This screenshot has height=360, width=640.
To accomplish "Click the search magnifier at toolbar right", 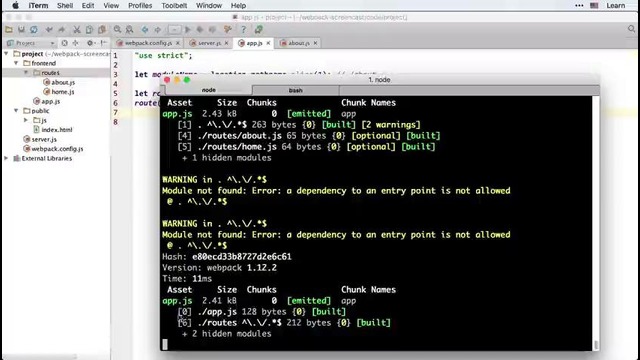I will (x=631, y=29).
